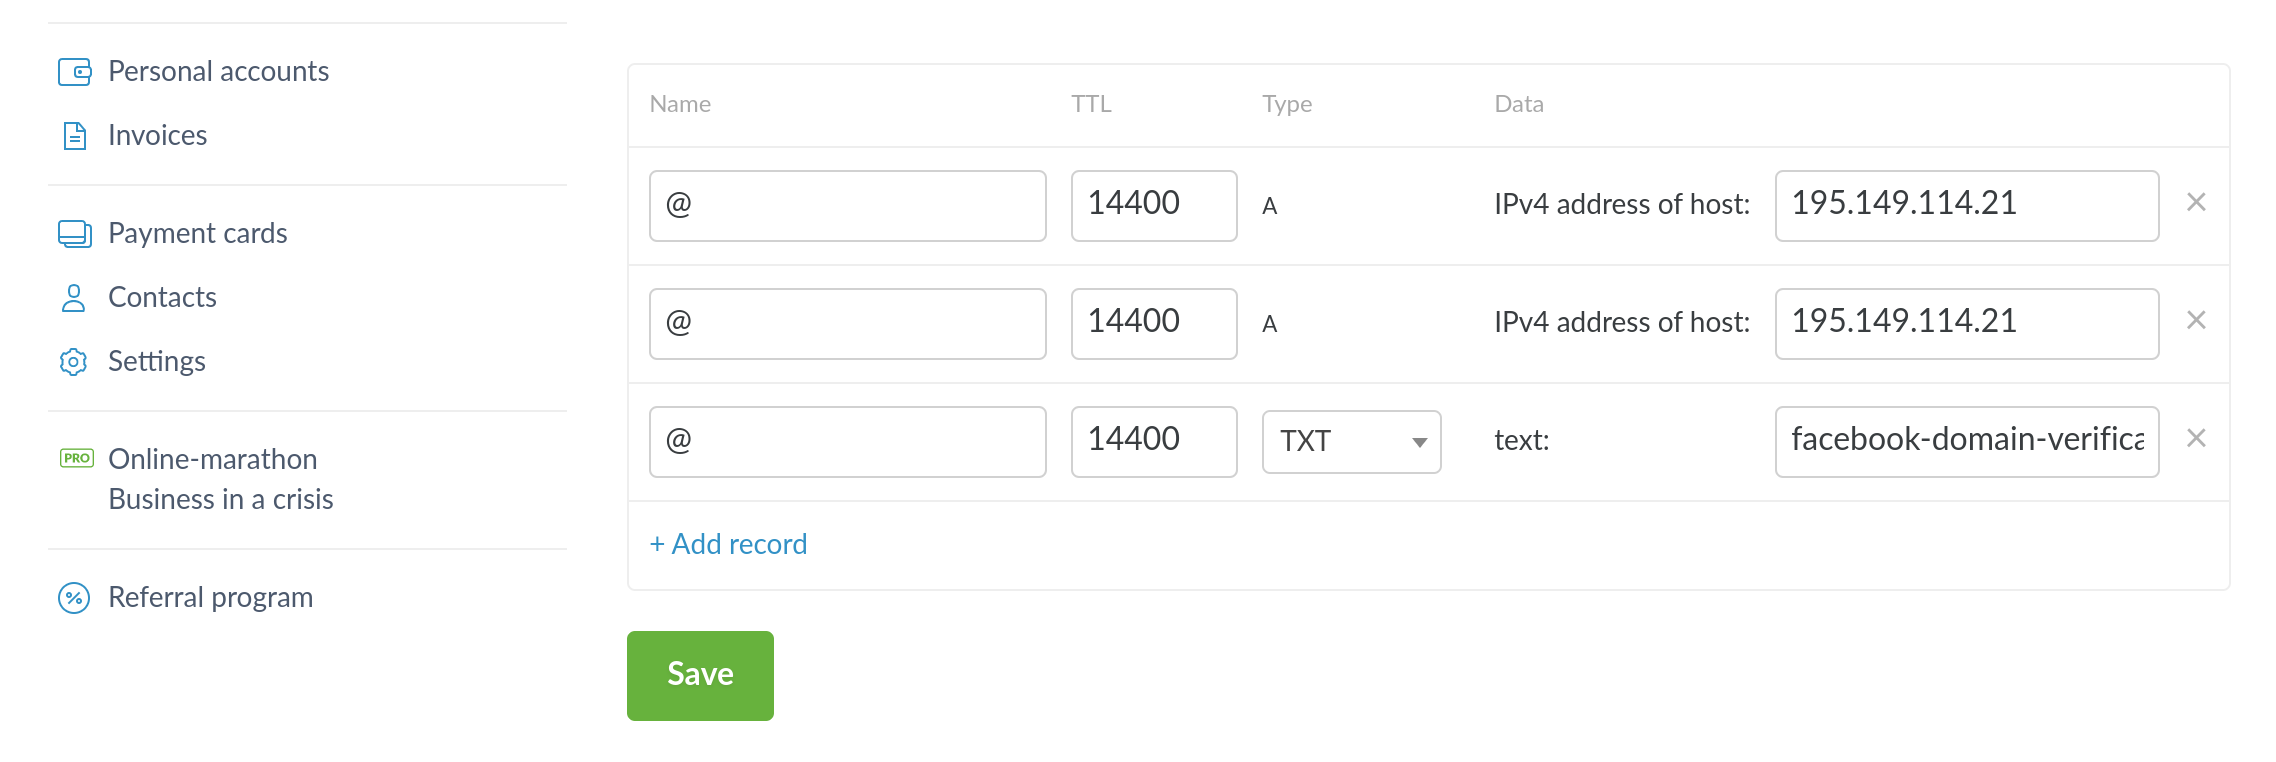The height and width of the screenshot is (762, 2276).
Task: Click the Add record link
Action: pos(728,544)
